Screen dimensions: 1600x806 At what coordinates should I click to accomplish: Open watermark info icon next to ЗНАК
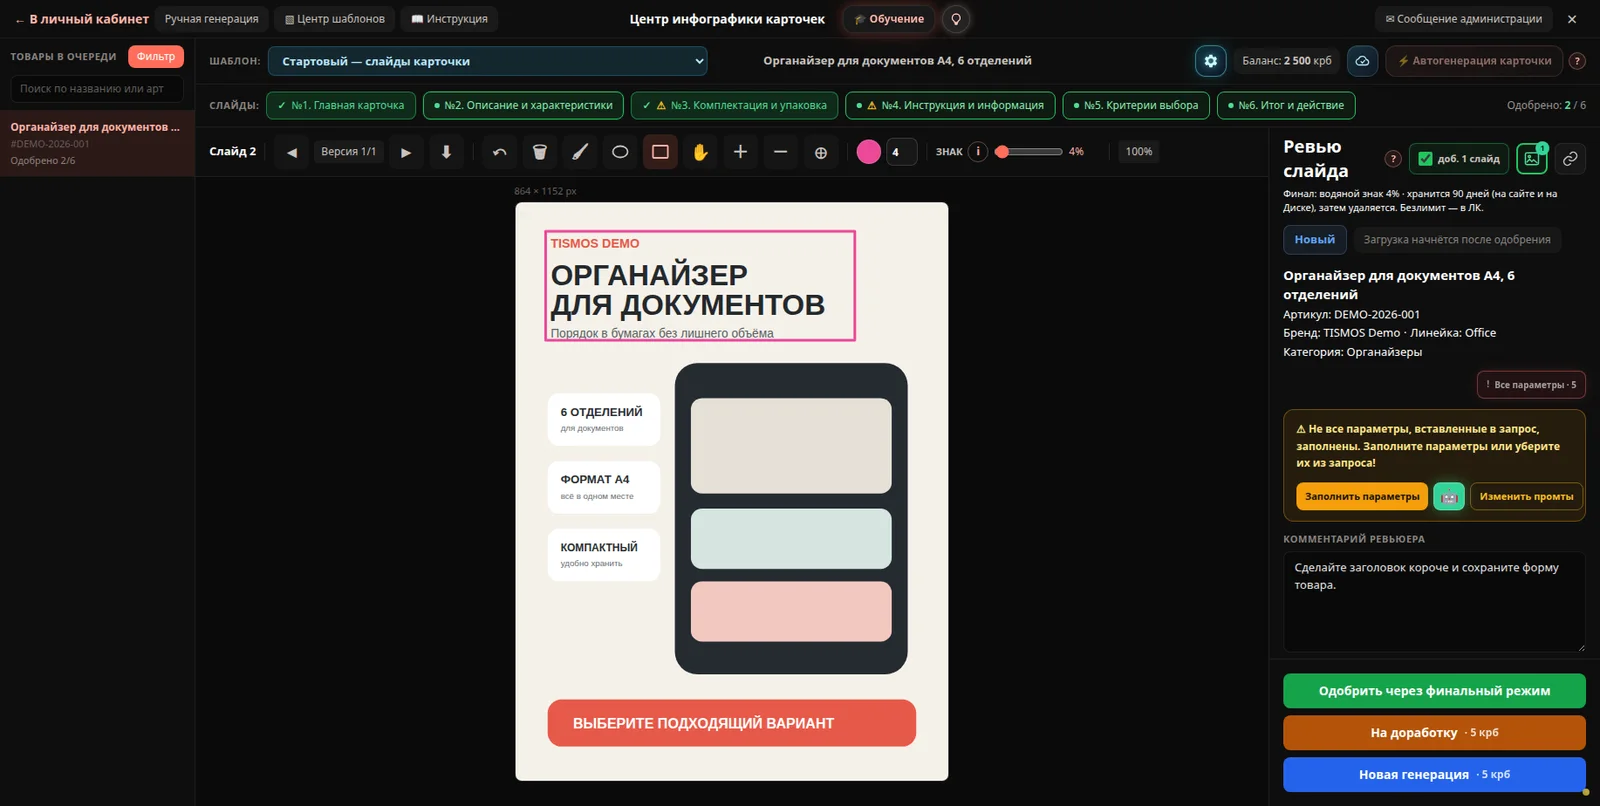(978, 152)
